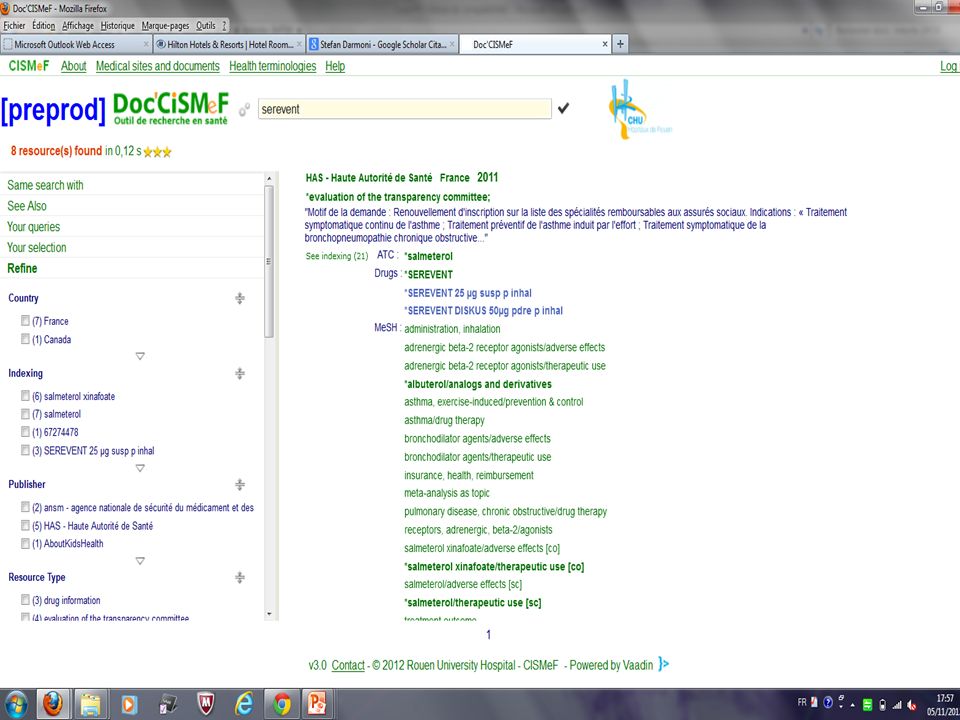Click the serevent search input field
960x720 pixels.
click(405, 109)
